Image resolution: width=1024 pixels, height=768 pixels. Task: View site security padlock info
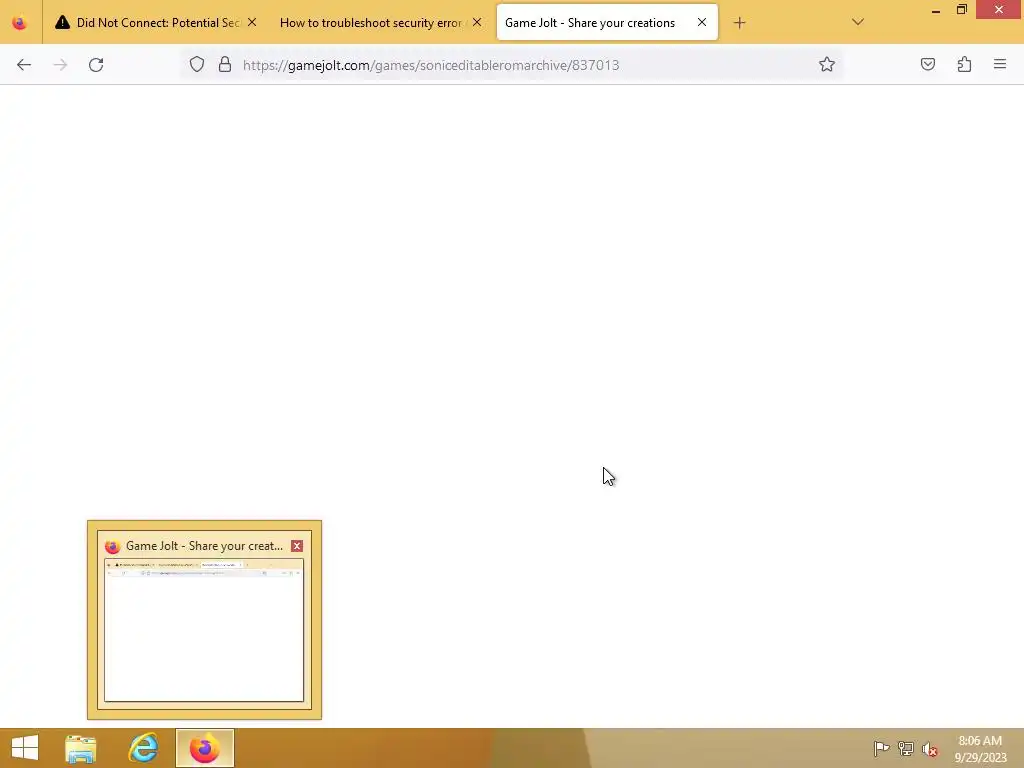click(x=225, y=65)
